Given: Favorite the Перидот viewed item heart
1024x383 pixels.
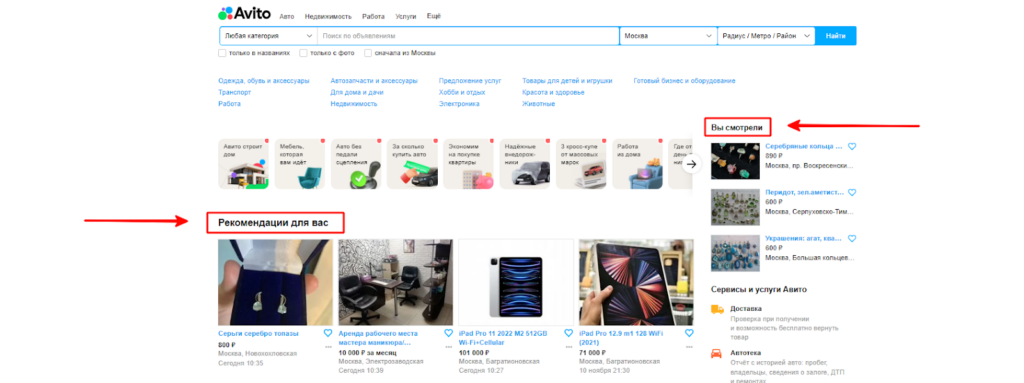Looking at the screenshot, I should pos(852,193).
